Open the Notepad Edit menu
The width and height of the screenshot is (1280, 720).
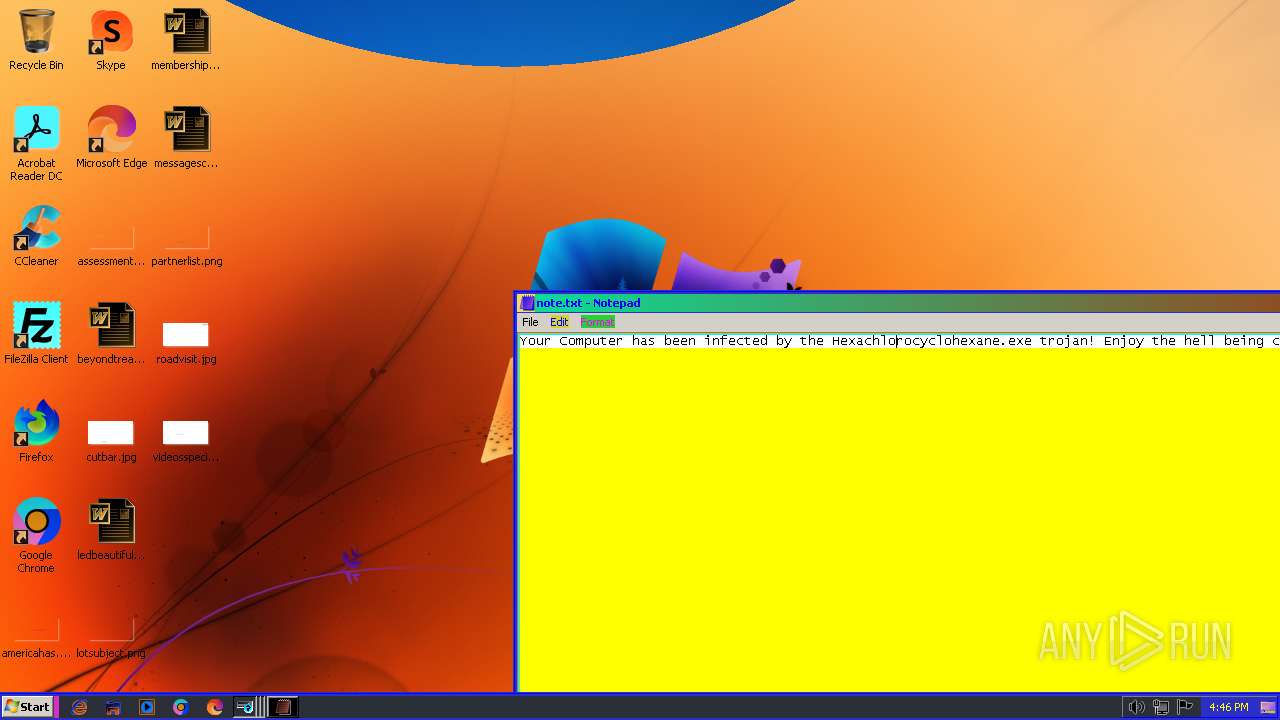pos(559,322)
